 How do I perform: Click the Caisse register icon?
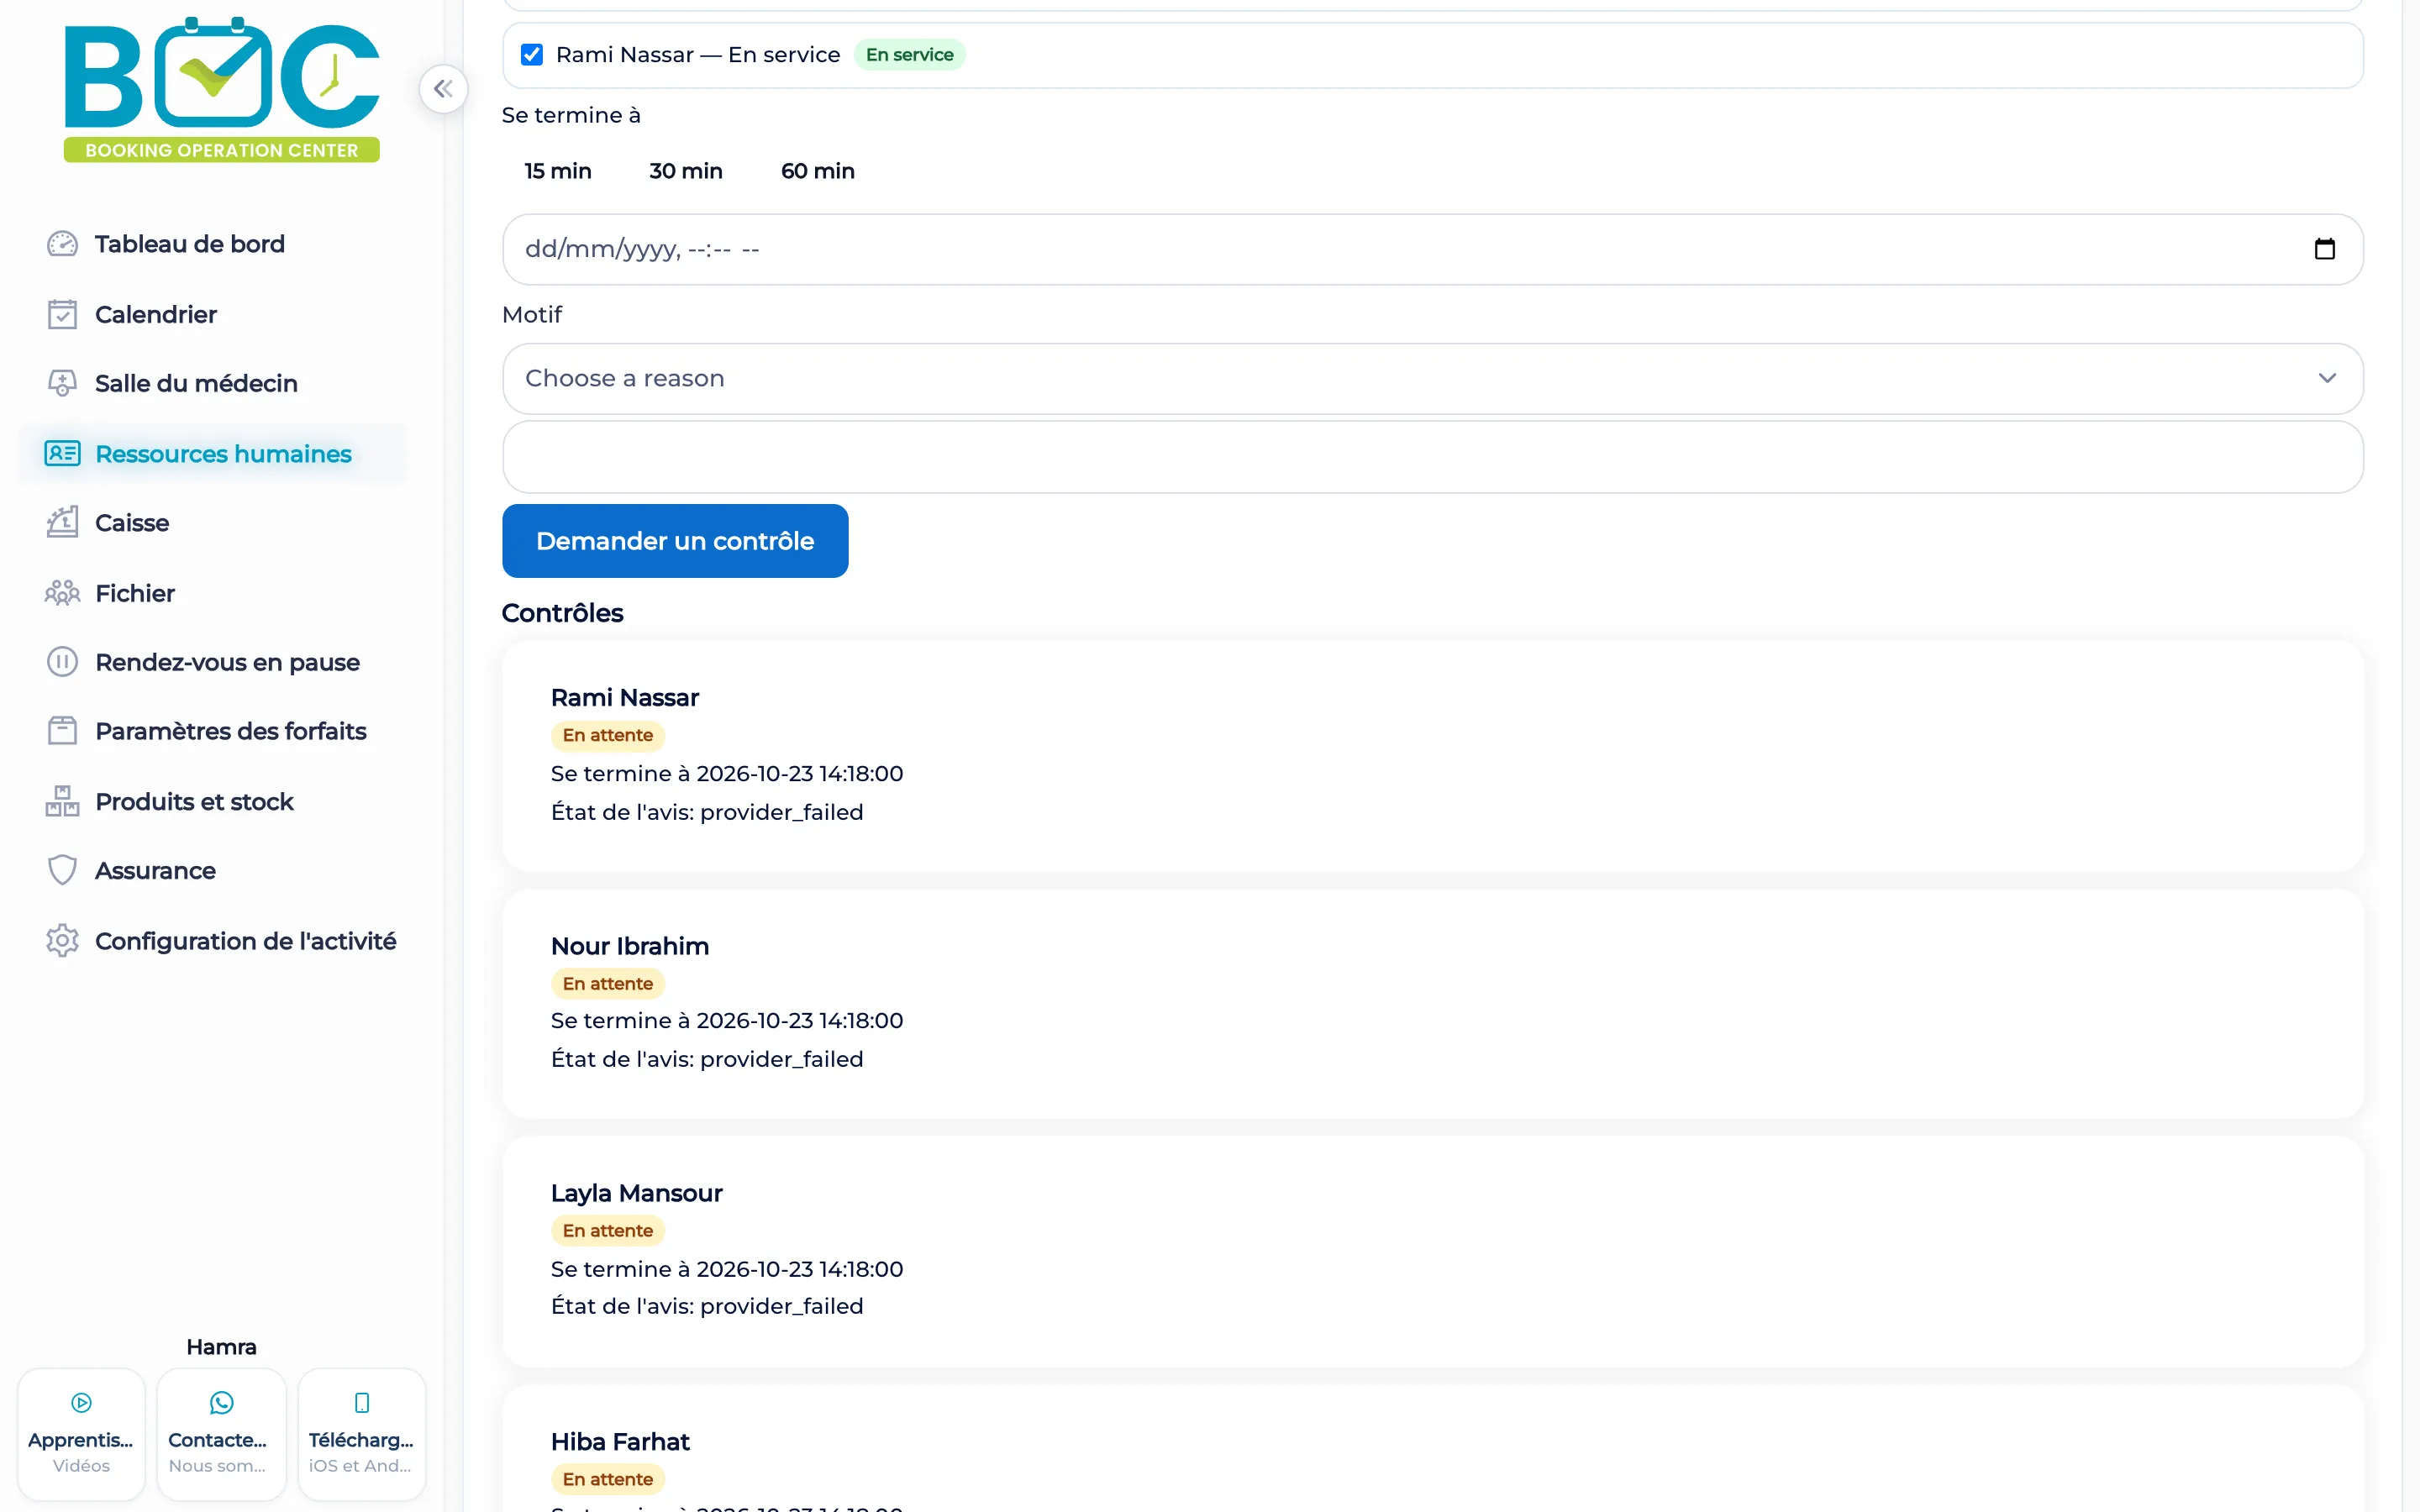pos(62,522)
